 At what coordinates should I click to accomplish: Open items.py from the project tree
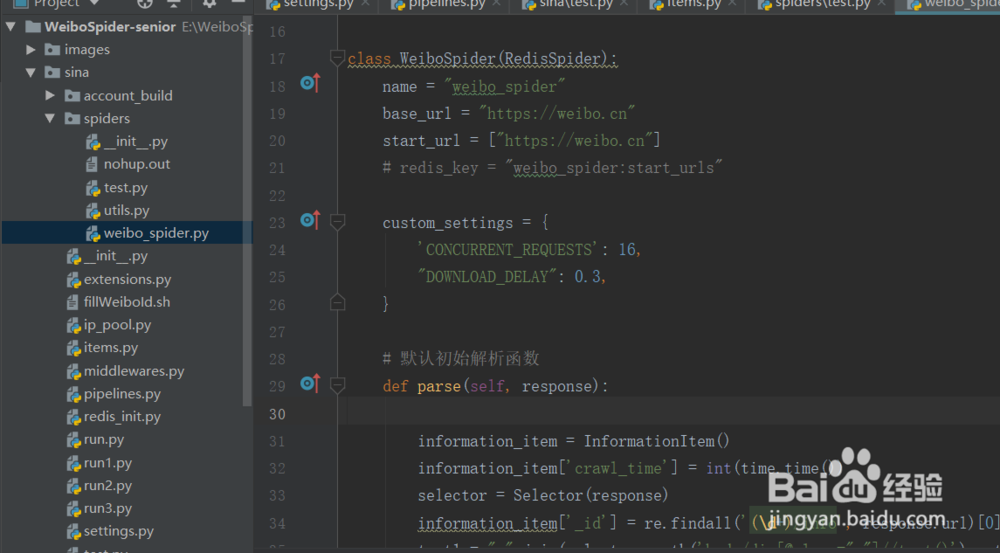coord(111,348)
